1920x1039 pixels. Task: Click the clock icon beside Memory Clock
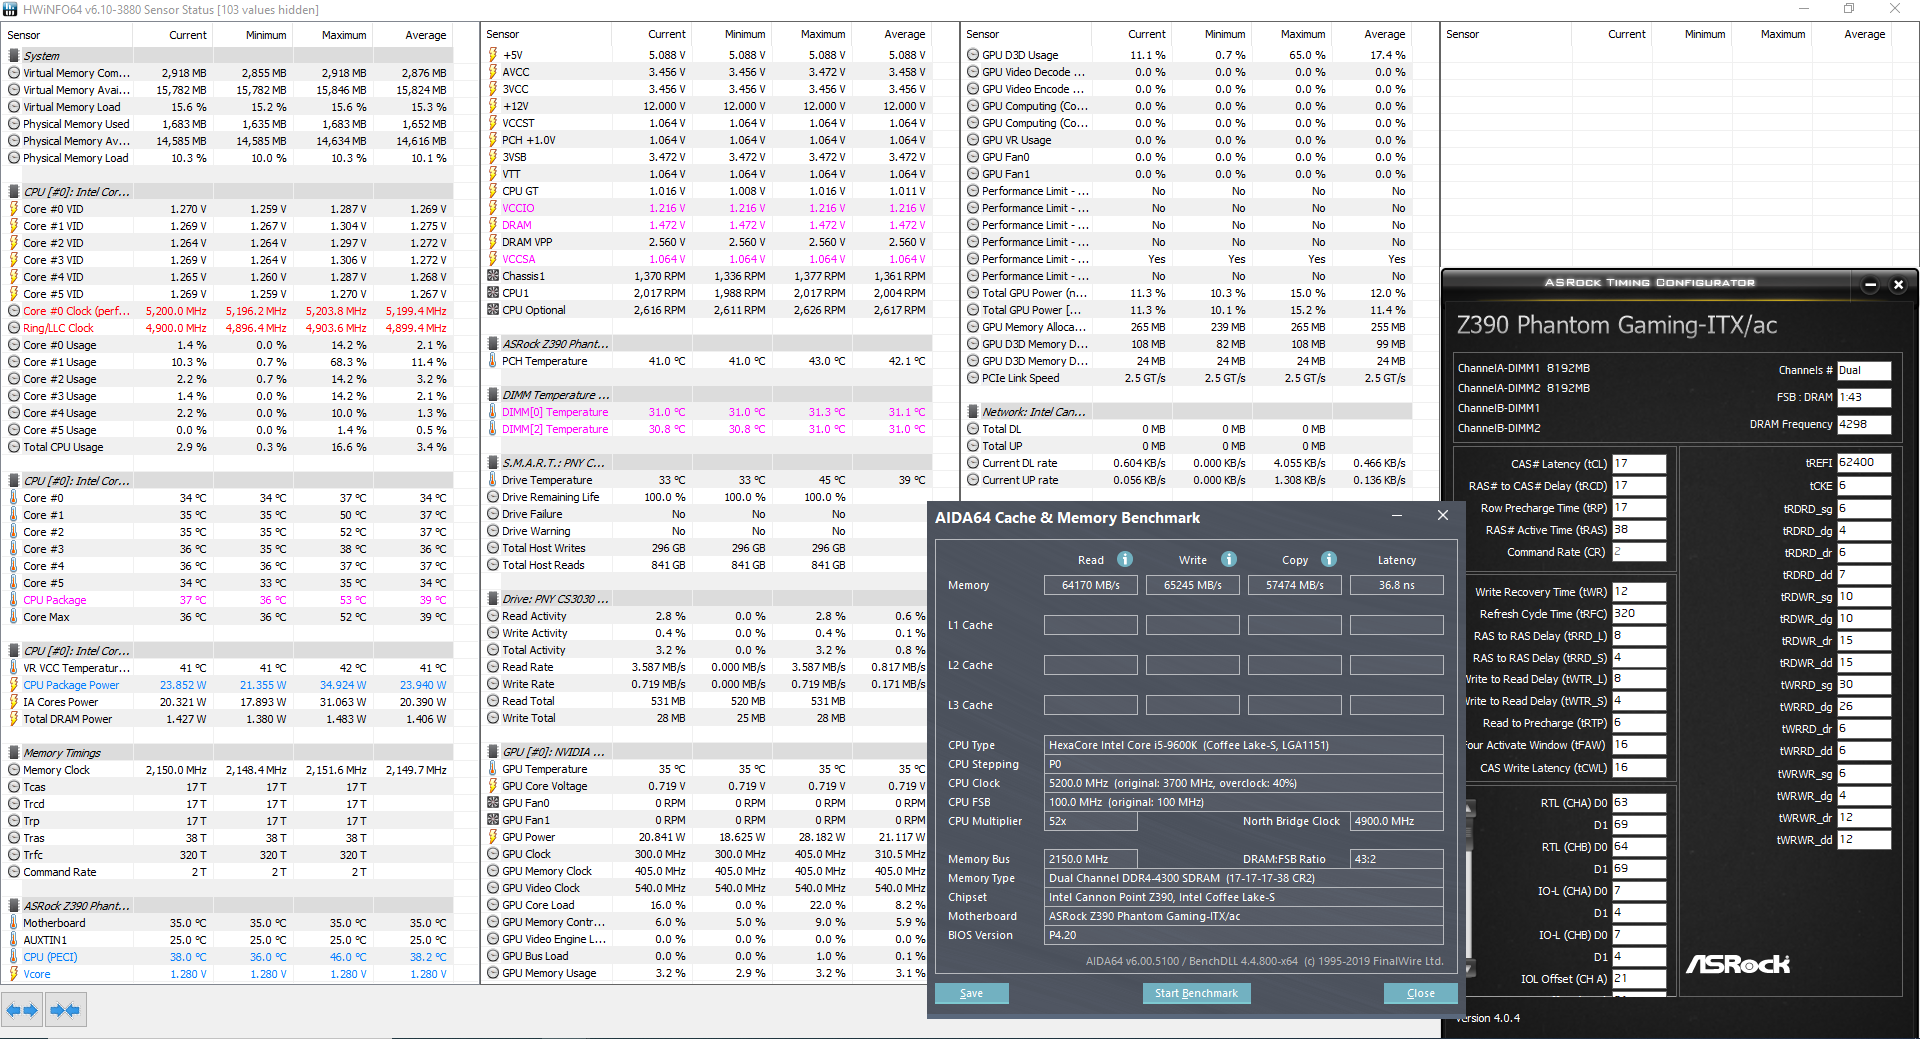coord(14,770)
